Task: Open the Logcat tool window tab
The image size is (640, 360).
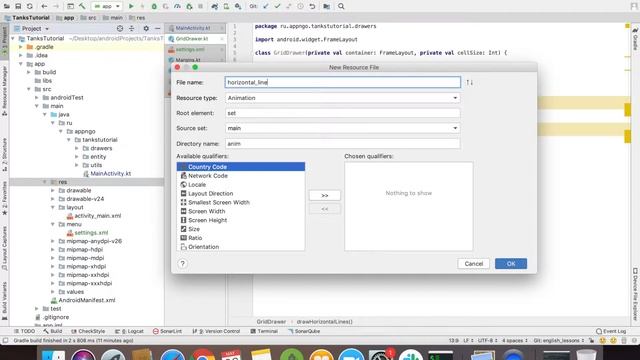Action: click(x=129, y=331)
